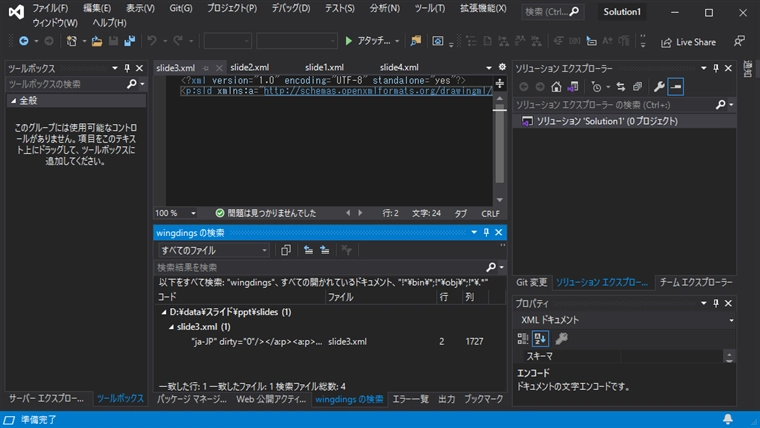
Task: Click sync with active document icon
Action: (x=621, y=87)
